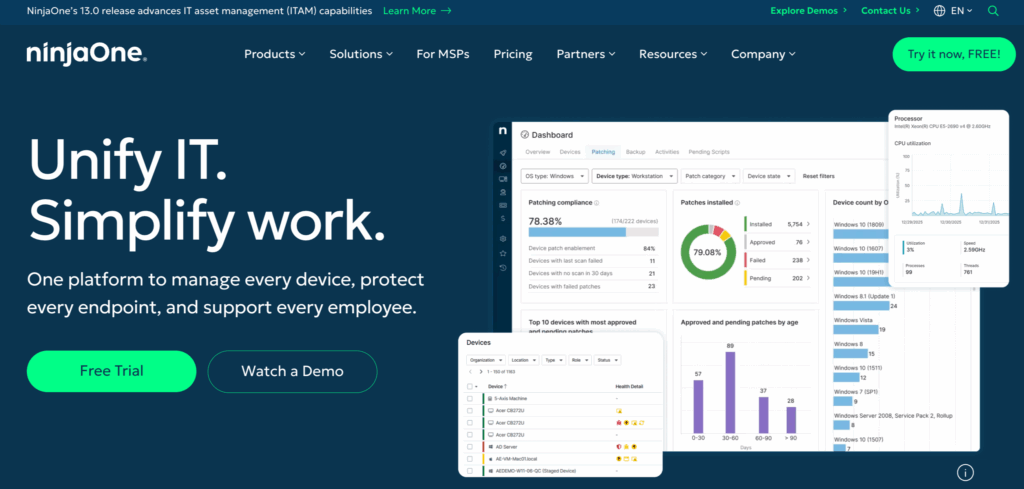Check the box for 5-Axis Machine

coord(470,398)
